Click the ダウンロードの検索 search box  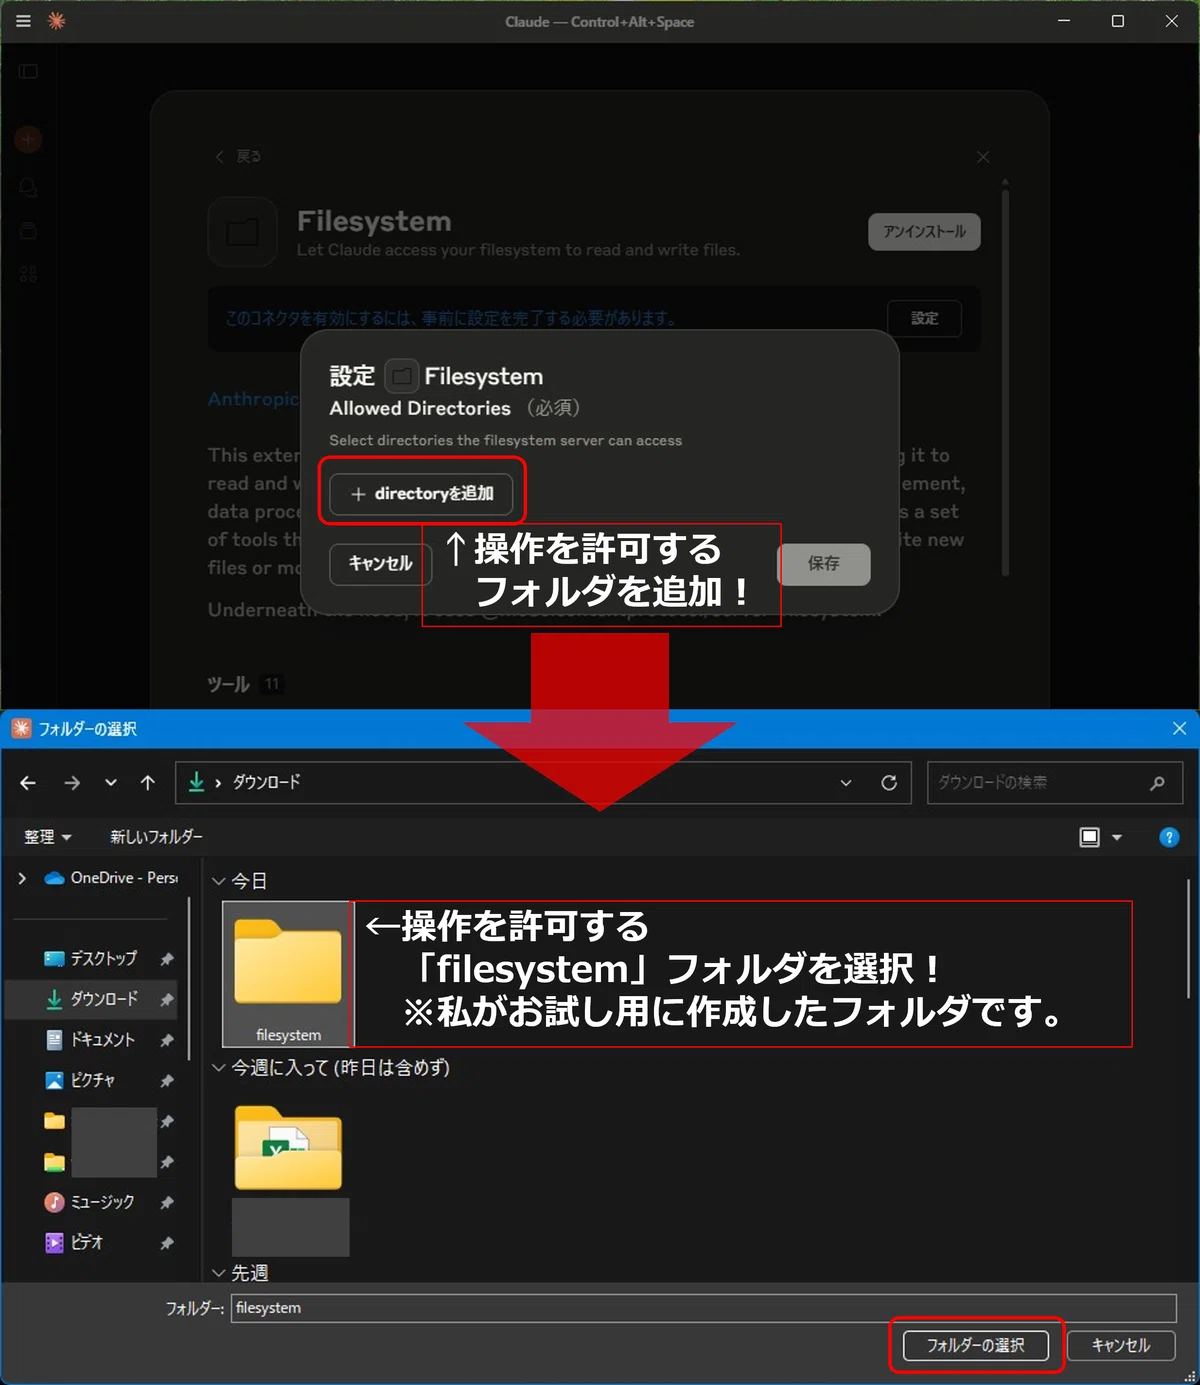pyautogui.click(x=1055, y=783)
